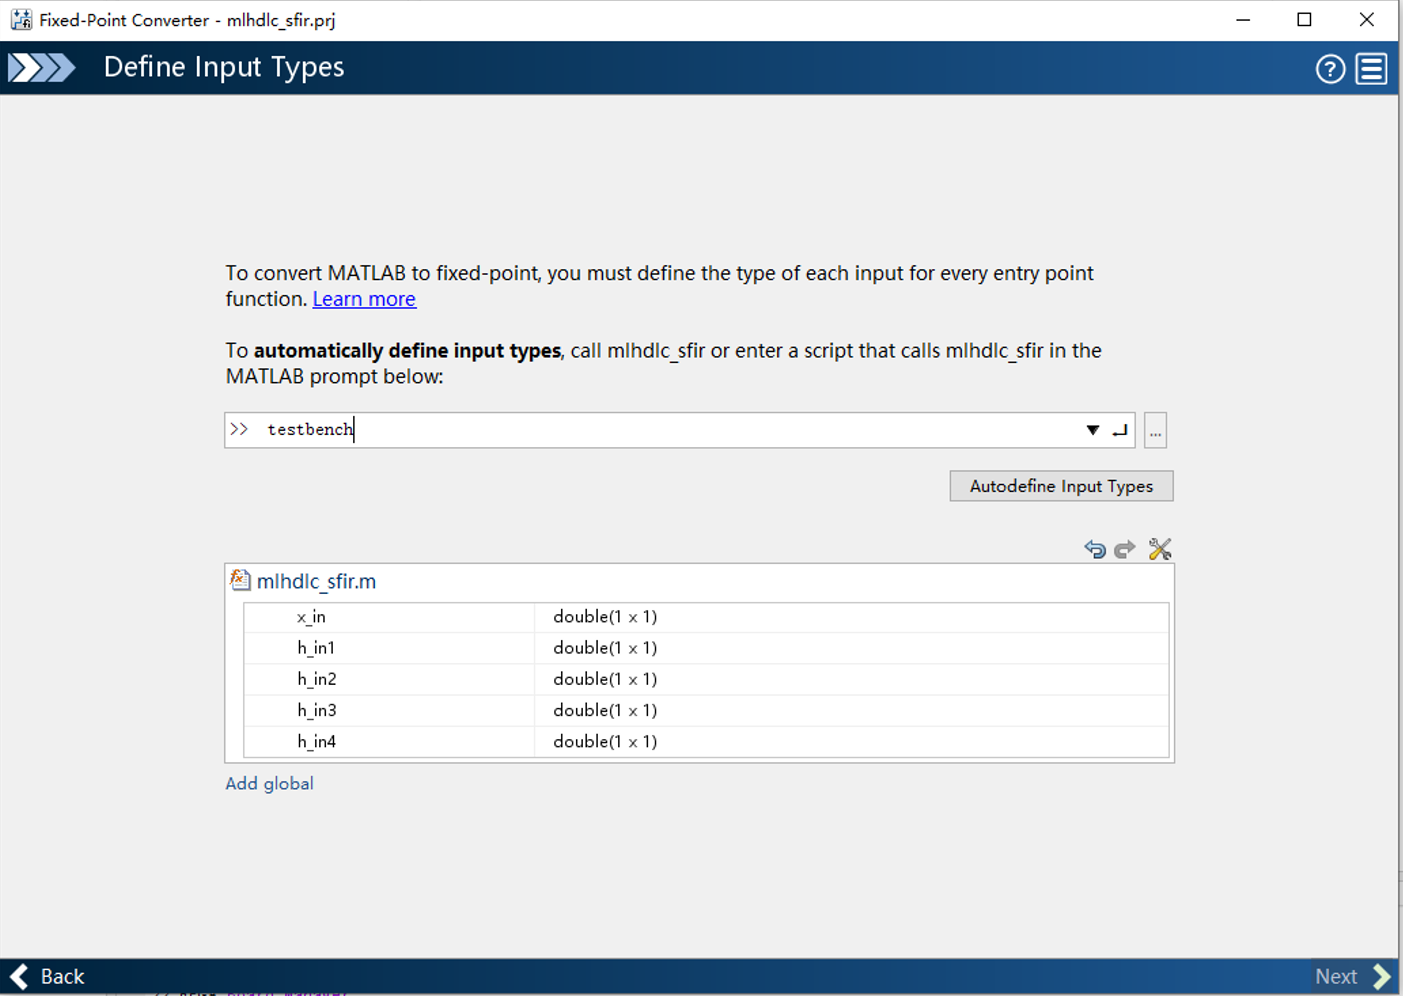1403x996 pixels.
Task: Click the Add global link
Action: point(269,783)
